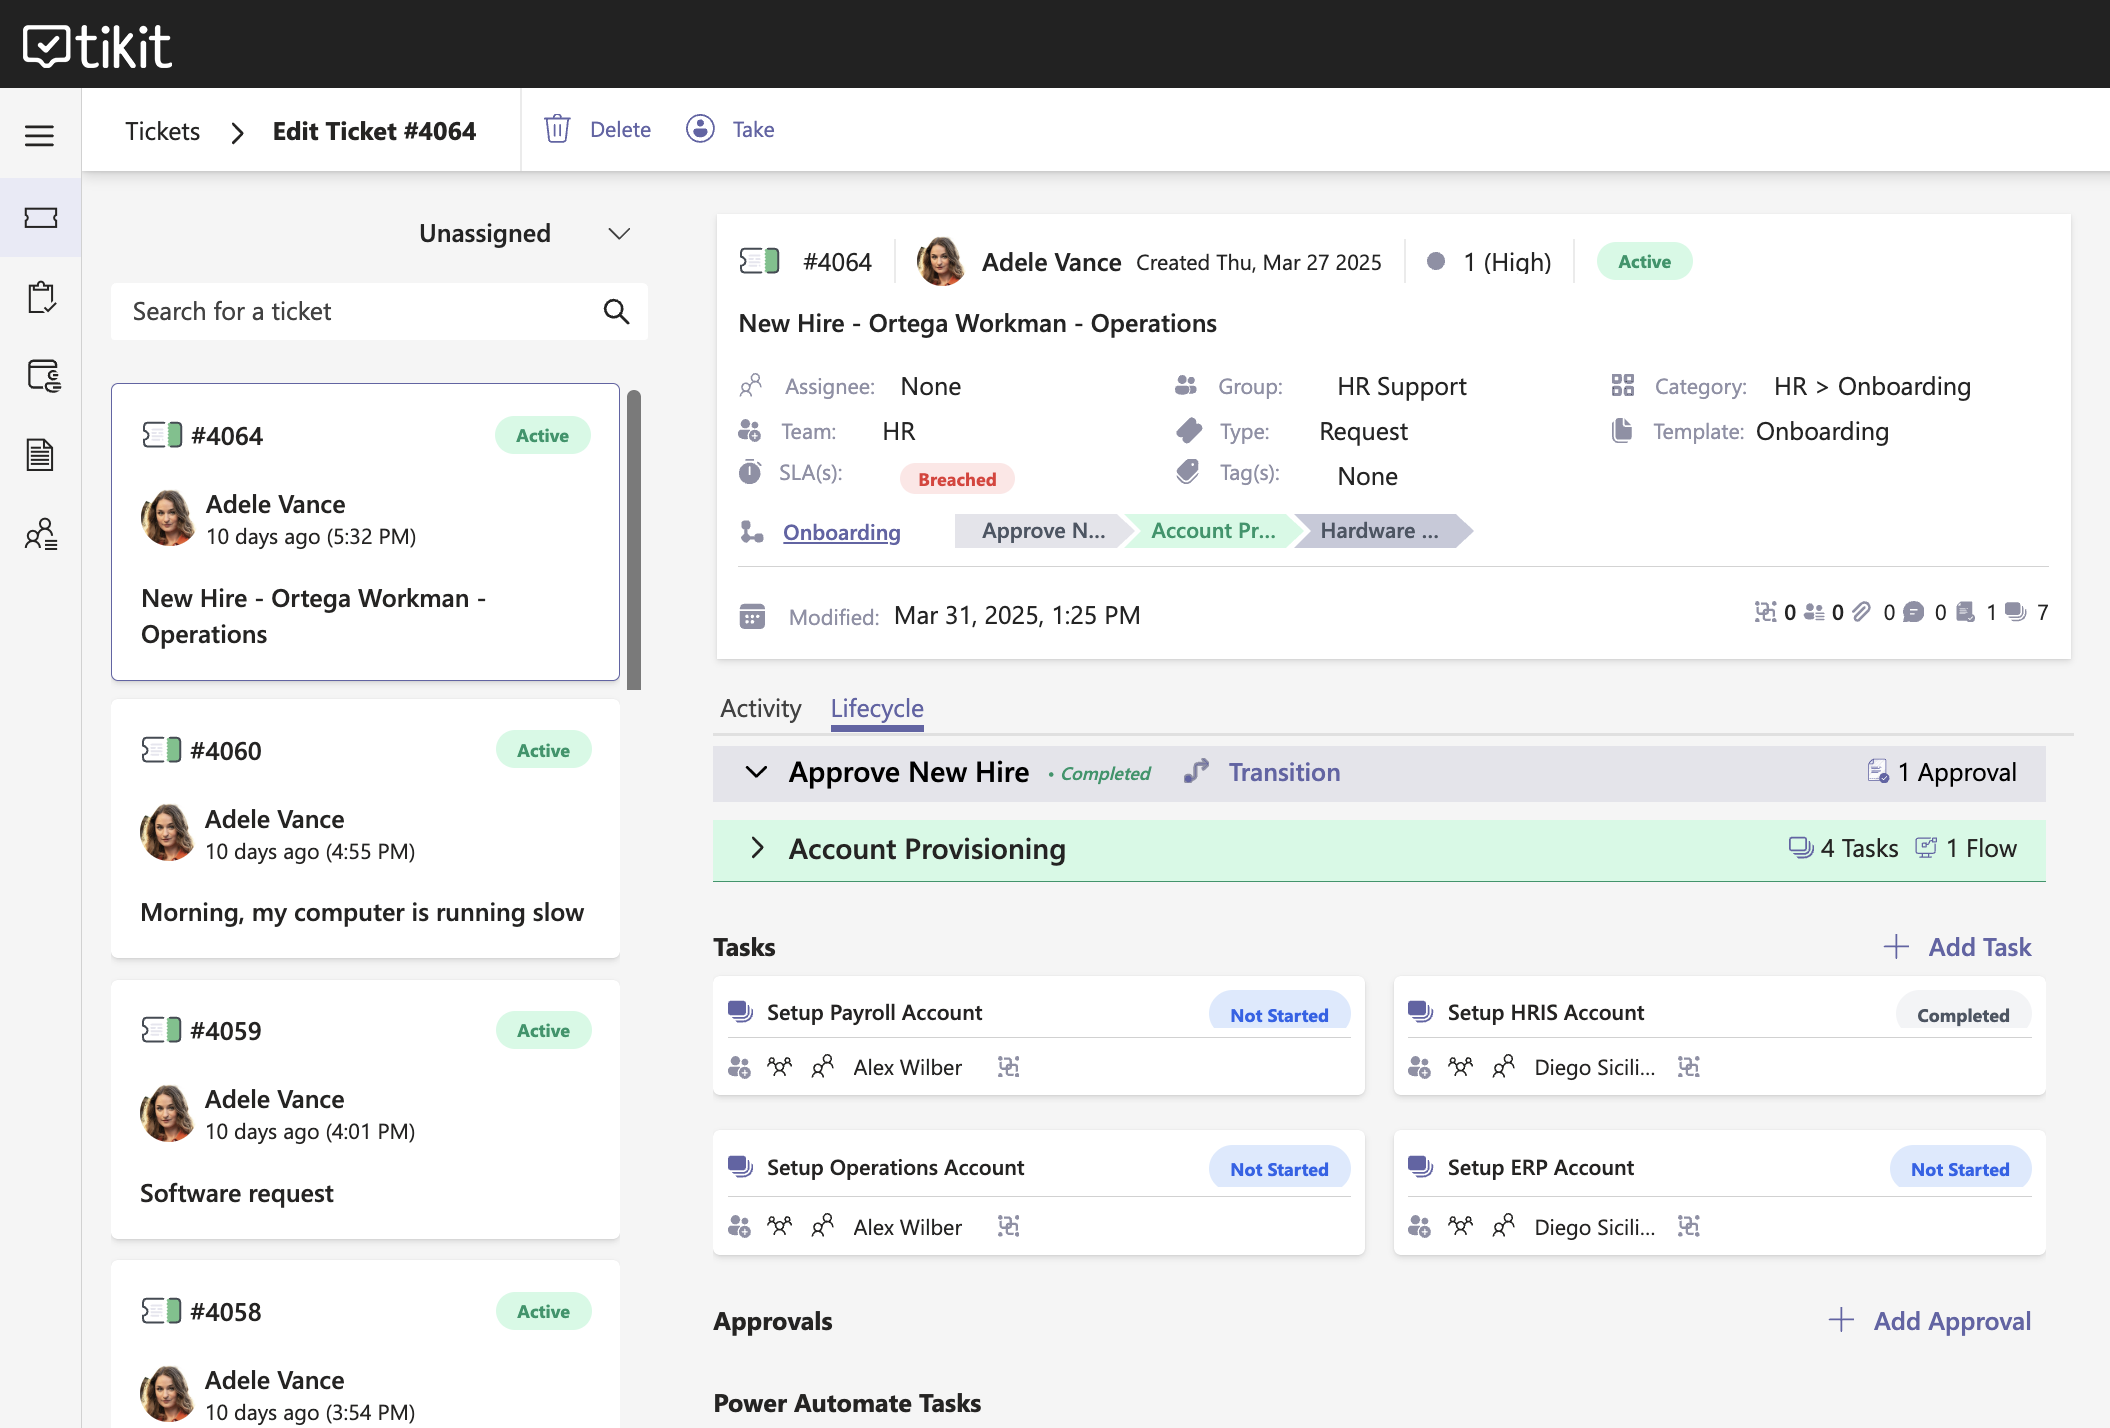The width and height of the screenshot is (2110, 1428).
Task: Click the tickets icon in sidebar
Action: (40, 217)
